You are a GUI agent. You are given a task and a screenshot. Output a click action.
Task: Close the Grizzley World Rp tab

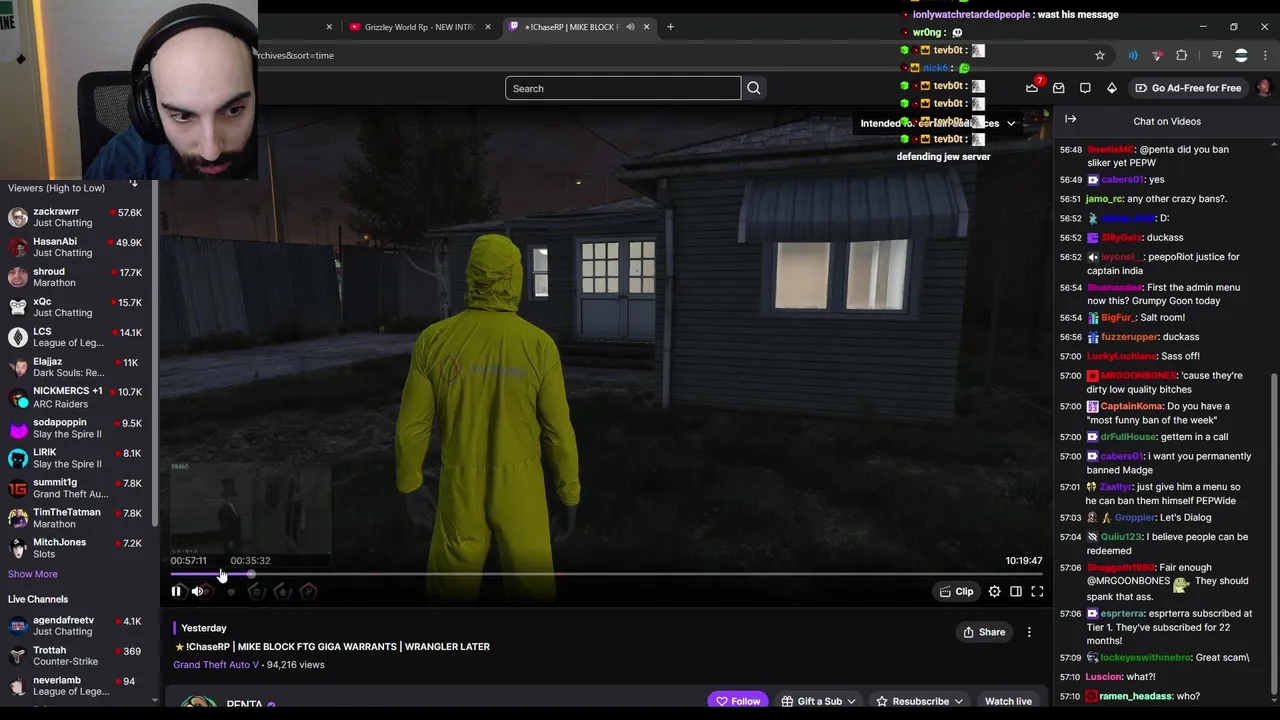(x=488, y=27)
